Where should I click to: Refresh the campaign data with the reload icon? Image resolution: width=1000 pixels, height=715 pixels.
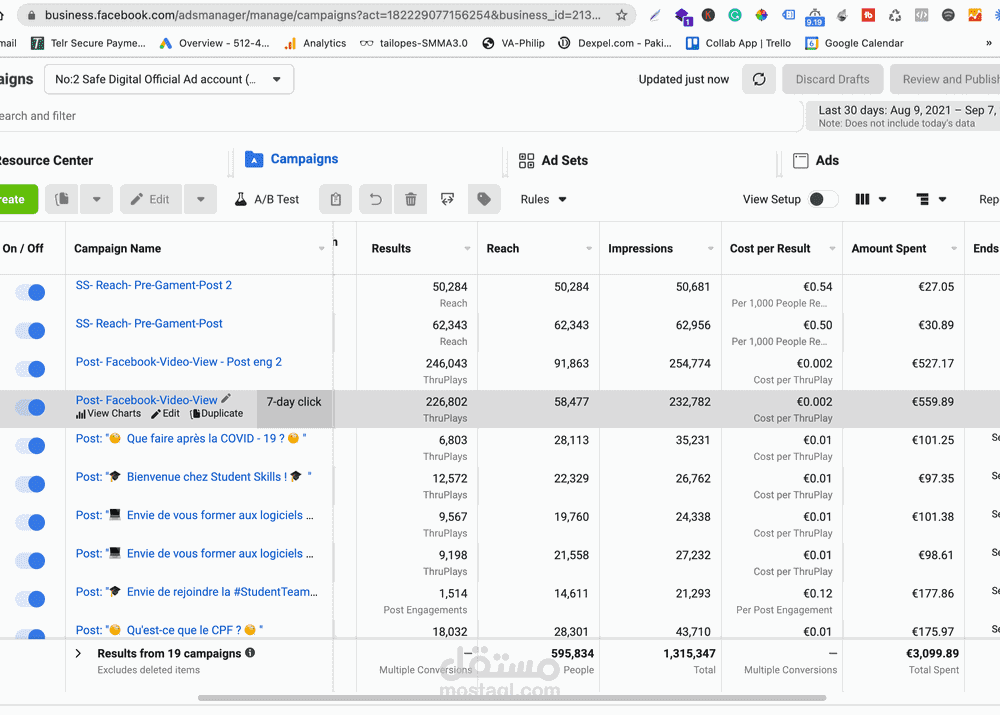coord(759,79)
